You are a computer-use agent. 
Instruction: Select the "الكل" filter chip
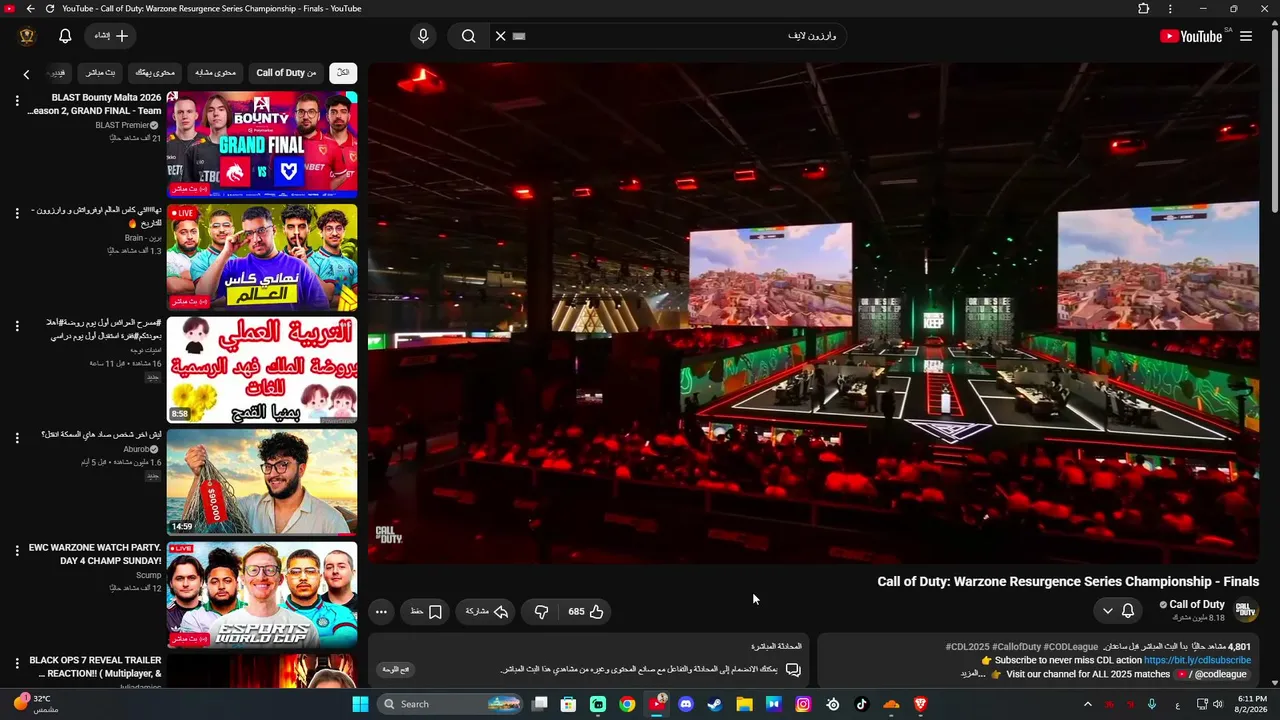(343, 73)
